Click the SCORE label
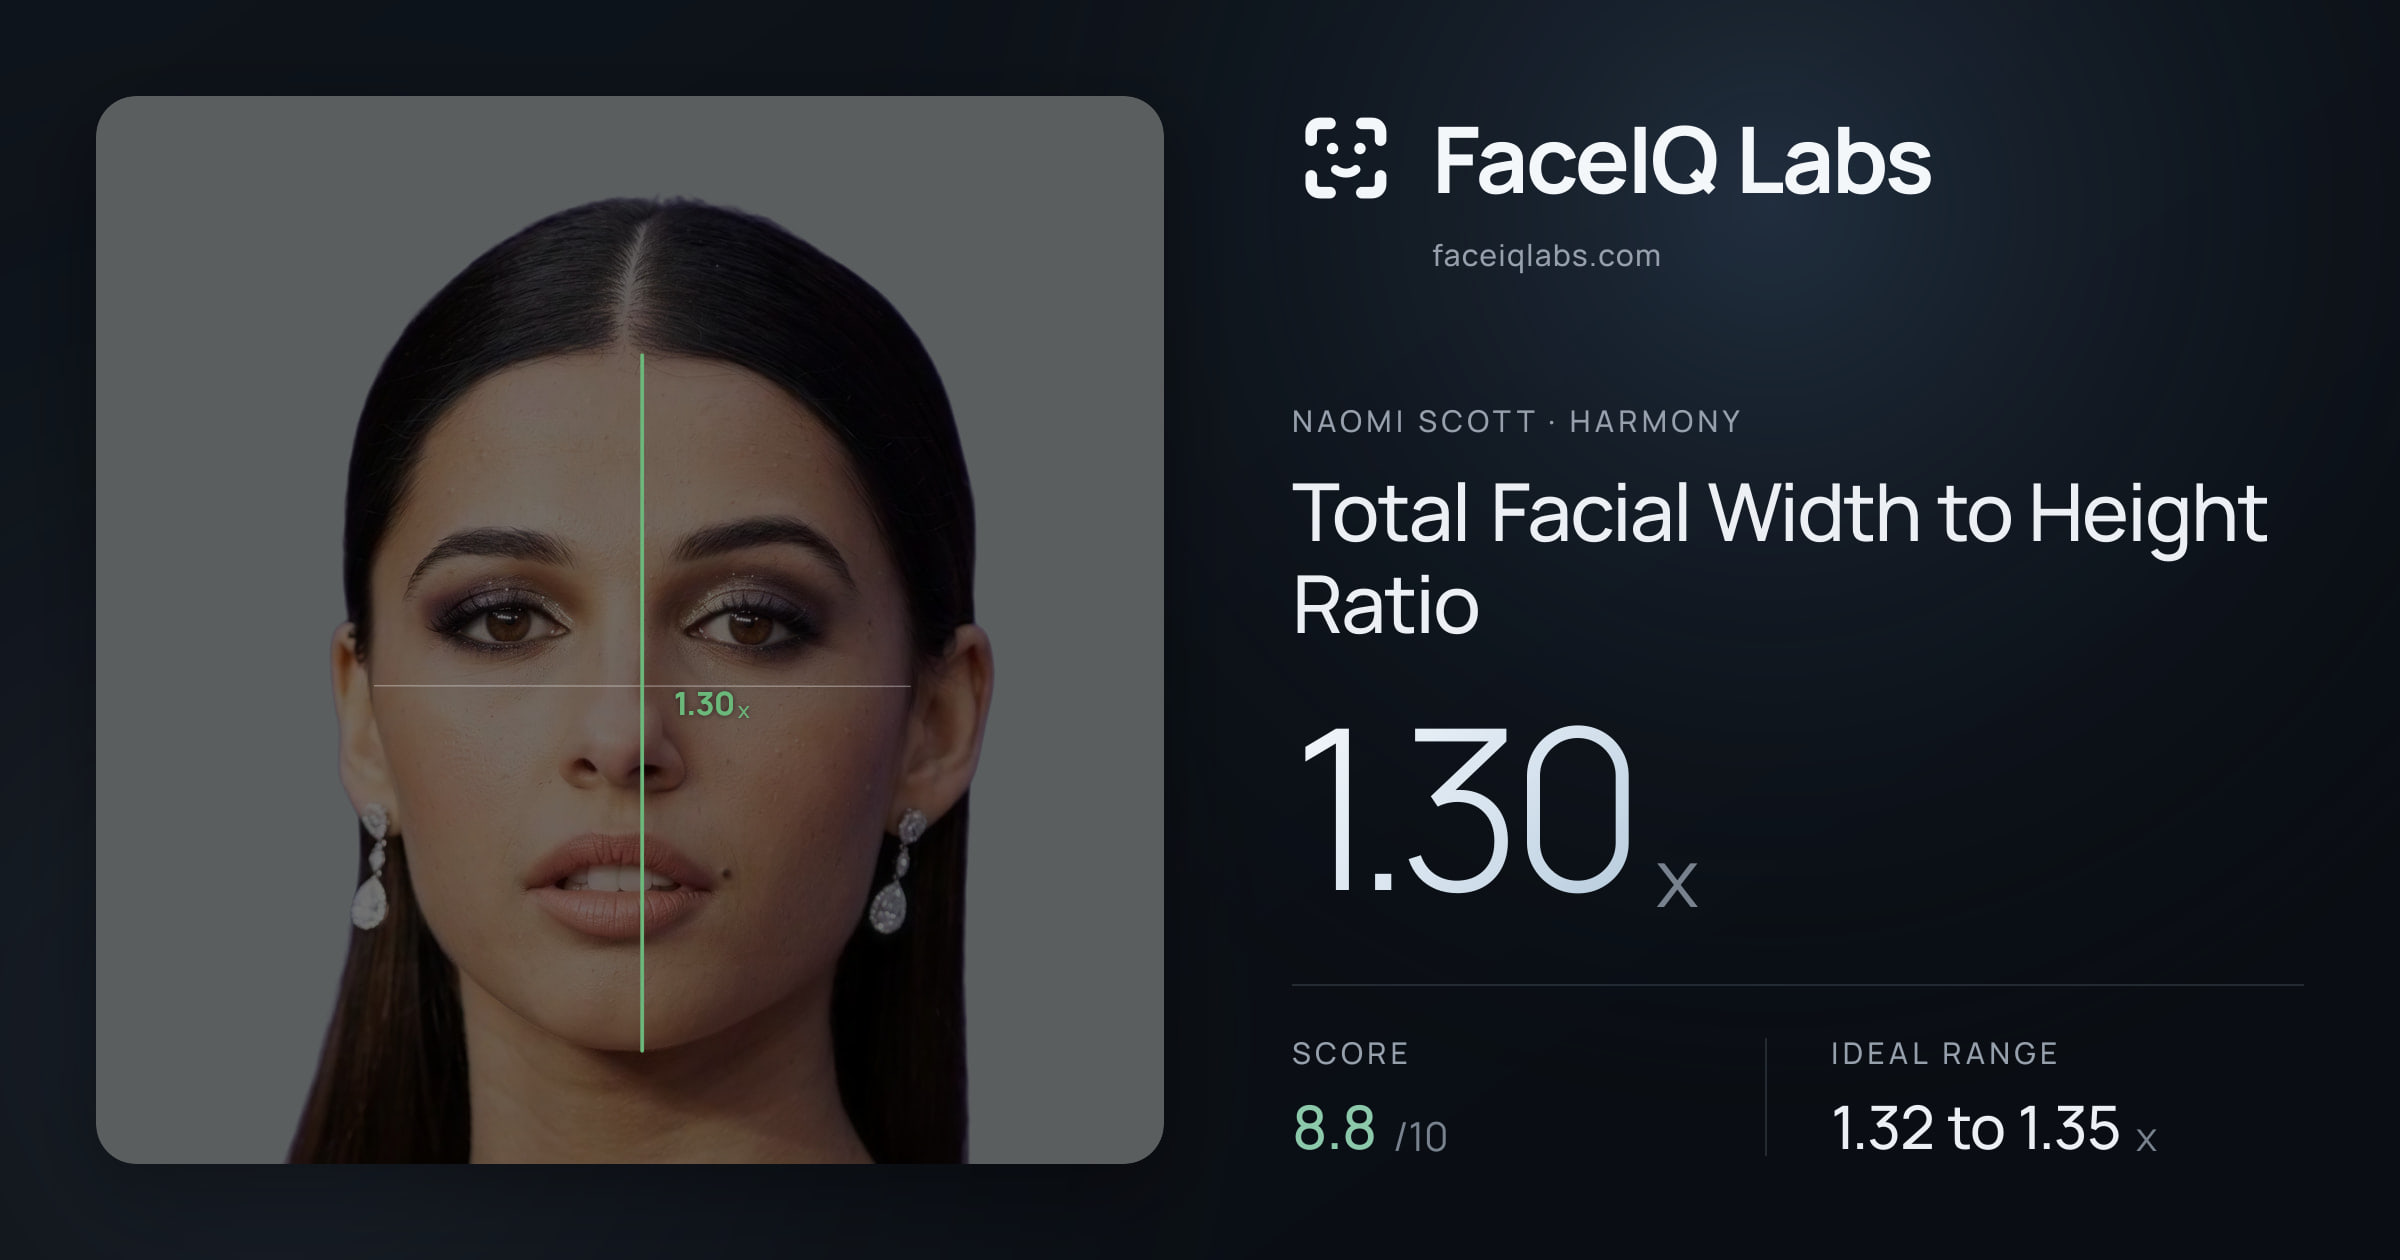The image size is (2400, 1260). pyautogui.click(x=1350, y=1053)
